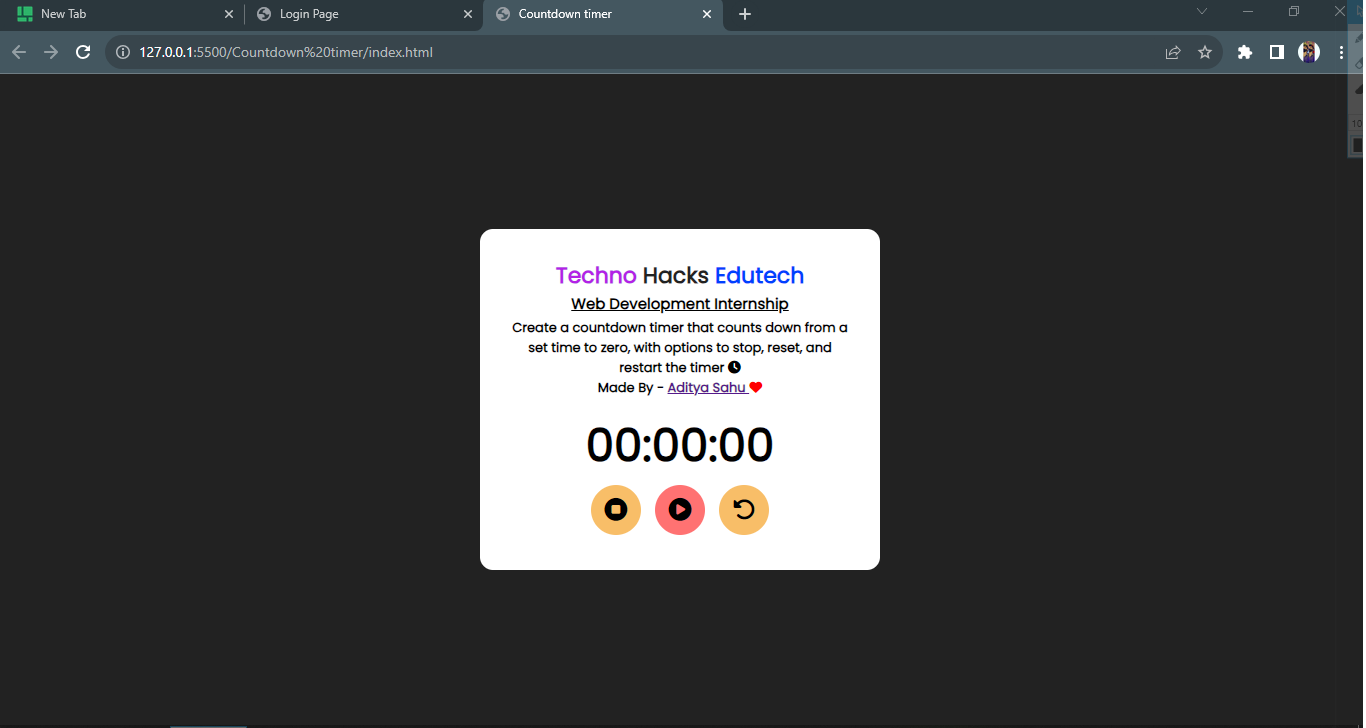Reload the current page
The width and height of the screenshot is (1366, 728).
[x=84, y=53]
